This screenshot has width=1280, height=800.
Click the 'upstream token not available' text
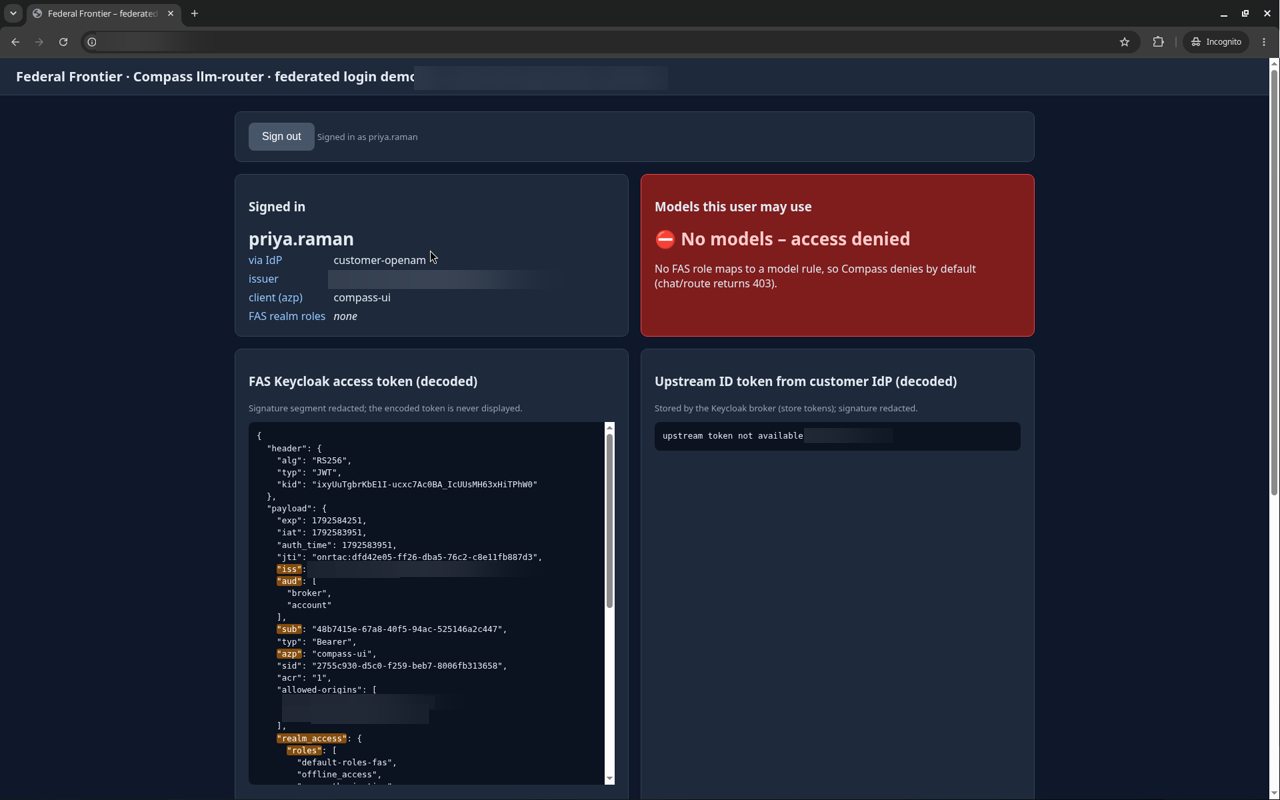pos(733,436)
